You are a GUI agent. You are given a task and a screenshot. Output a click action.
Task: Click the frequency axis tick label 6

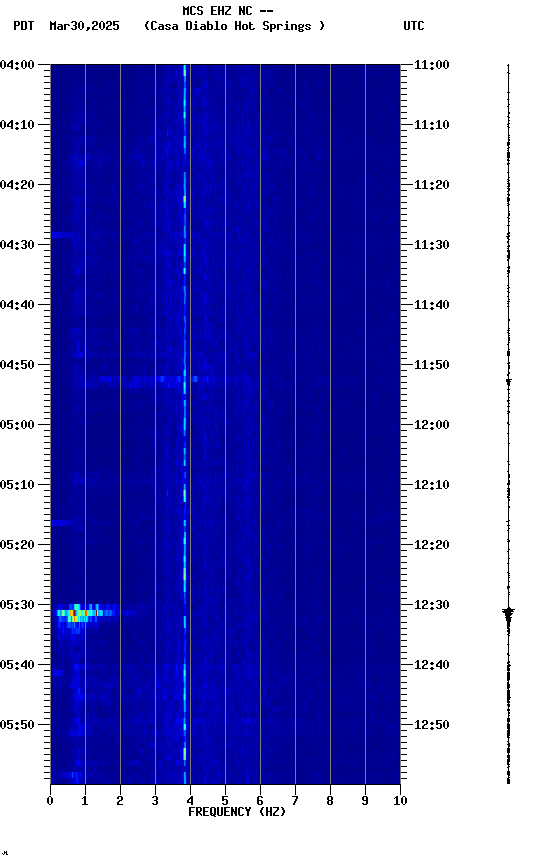click(260, 801)
